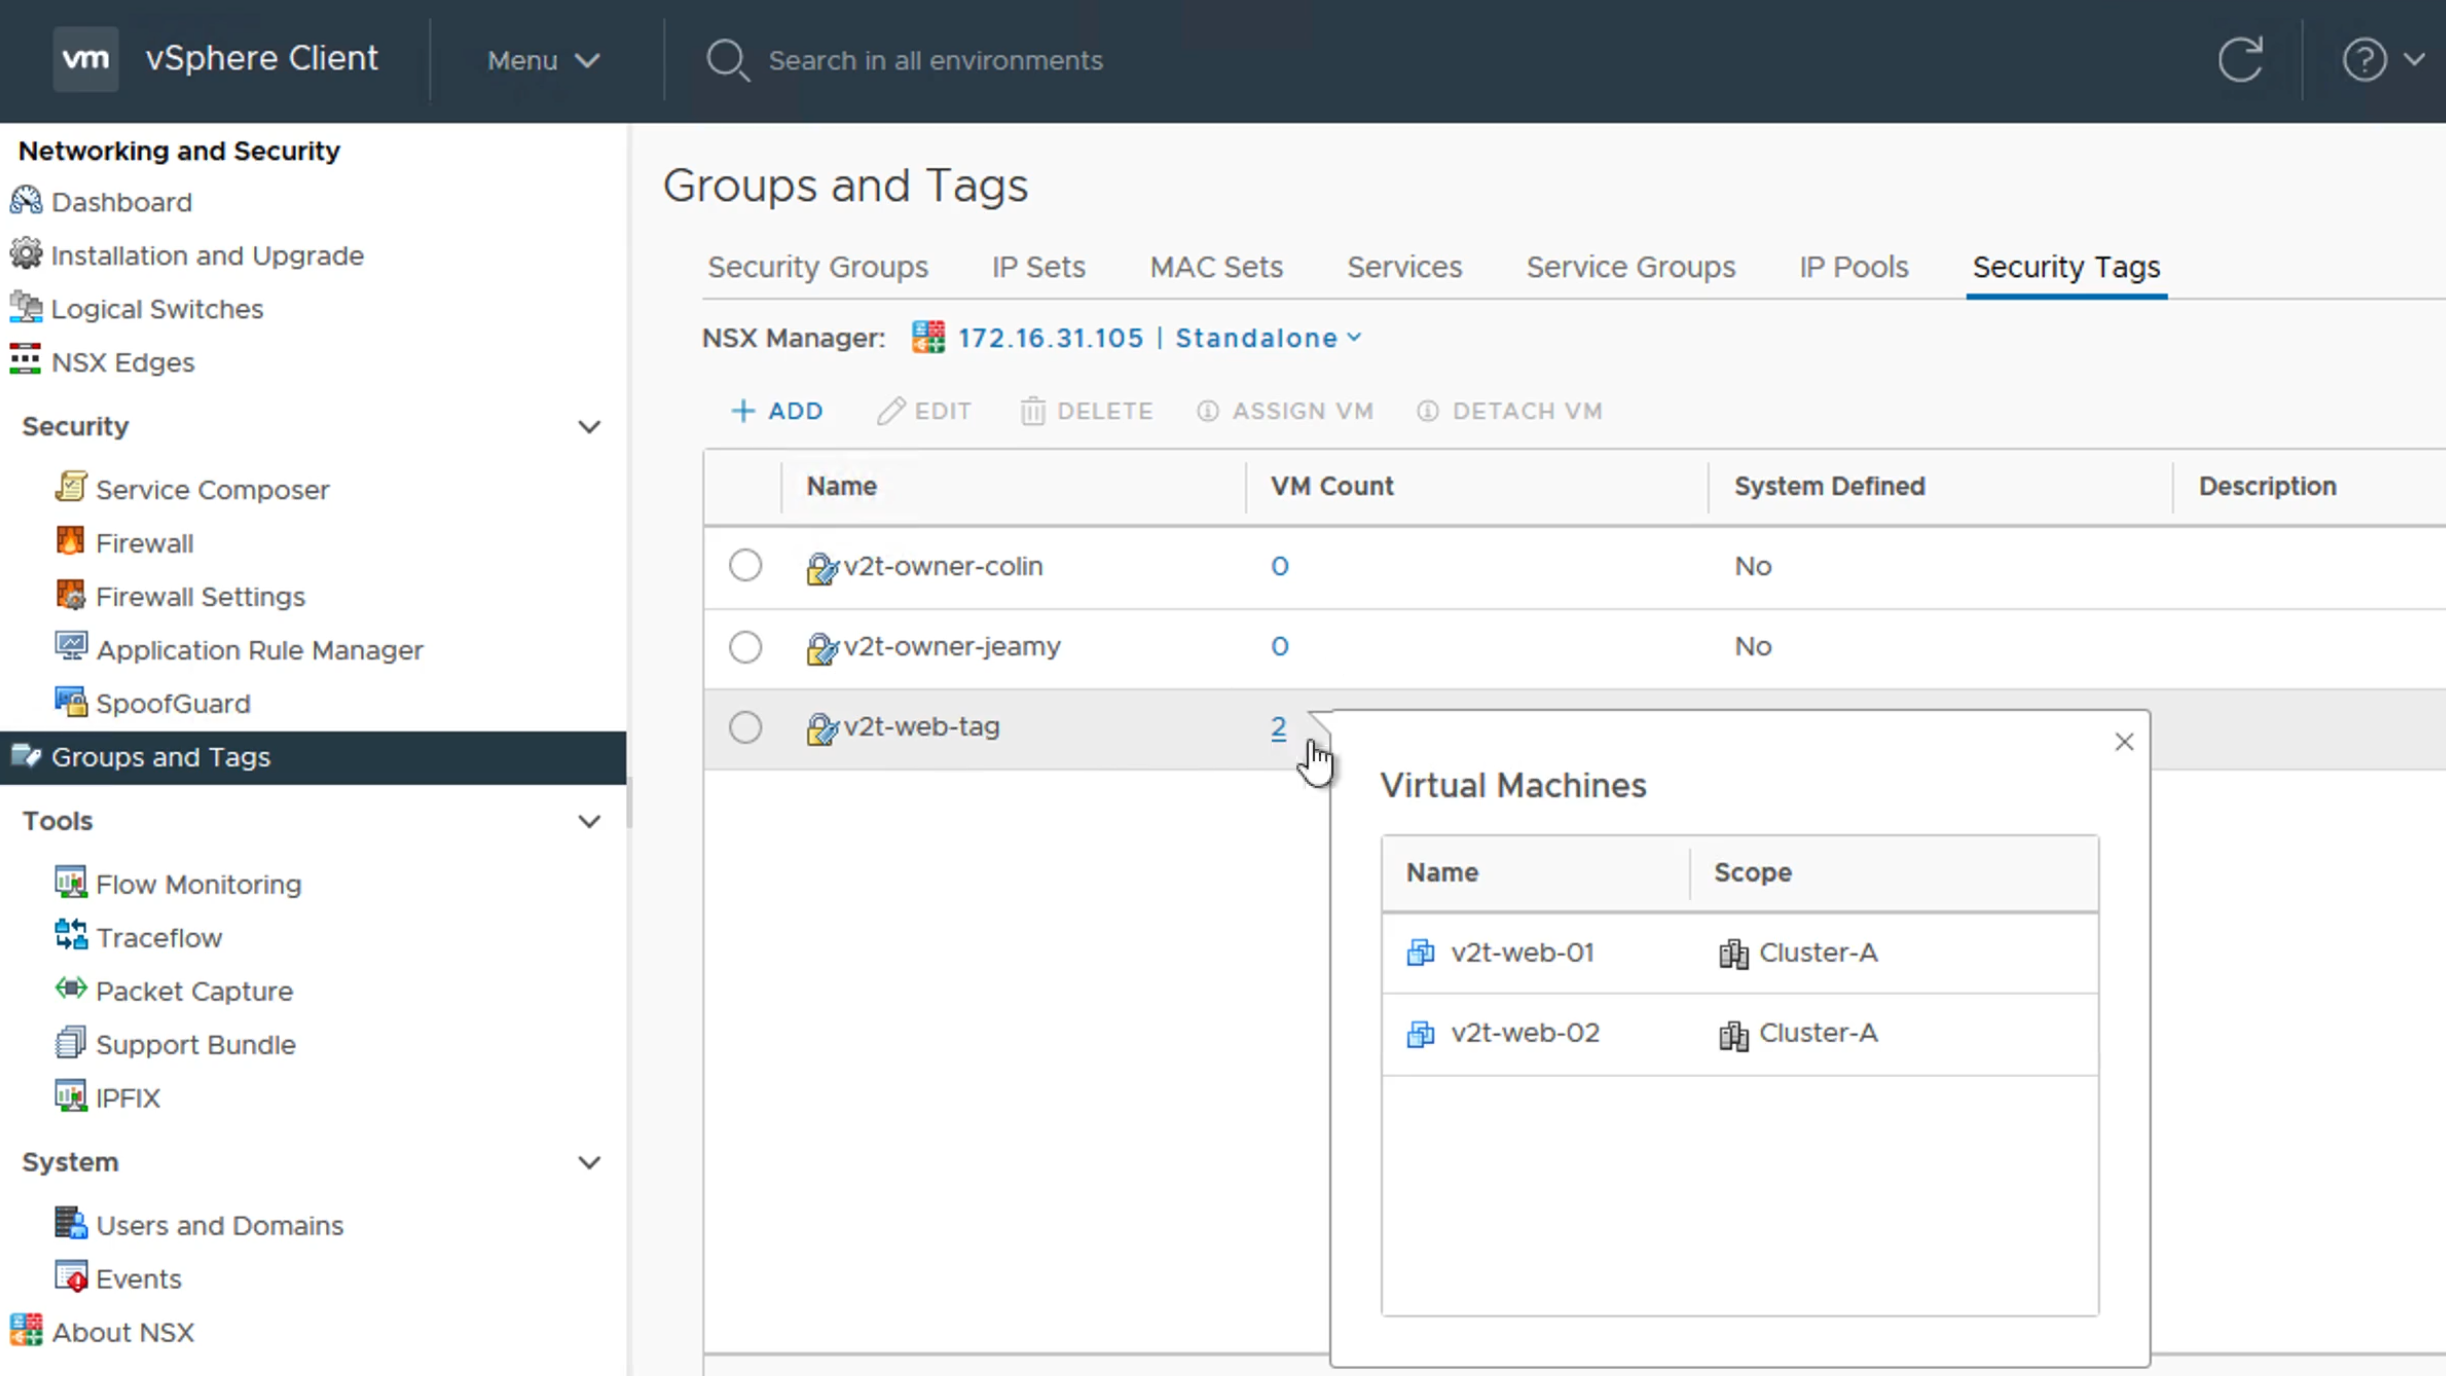
Task: Open VM count link for v2t-web-tag
Action: (1278, 727)
